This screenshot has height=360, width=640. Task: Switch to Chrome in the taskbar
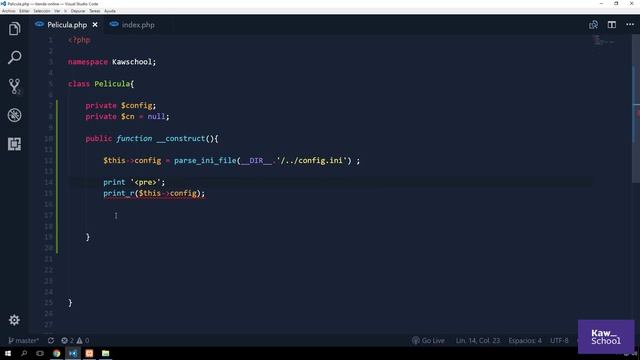click(x=56, y=353)
